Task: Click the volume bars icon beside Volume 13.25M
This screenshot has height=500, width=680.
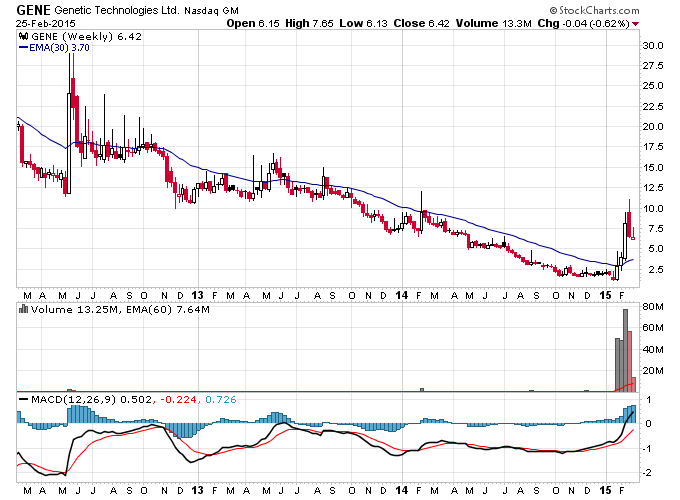Action: (23, 309)
